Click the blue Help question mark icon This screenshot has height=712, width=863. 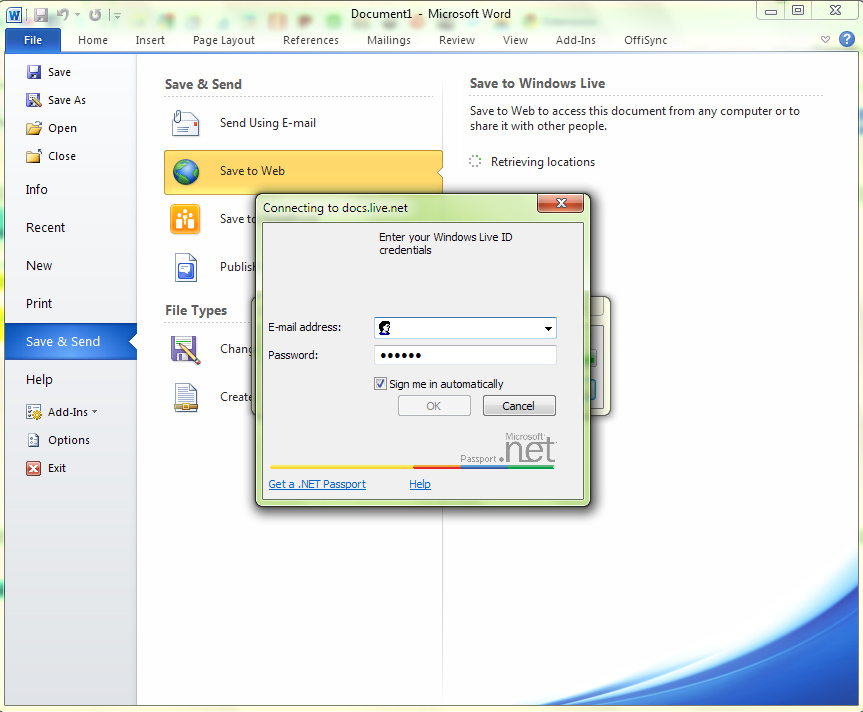846,39
